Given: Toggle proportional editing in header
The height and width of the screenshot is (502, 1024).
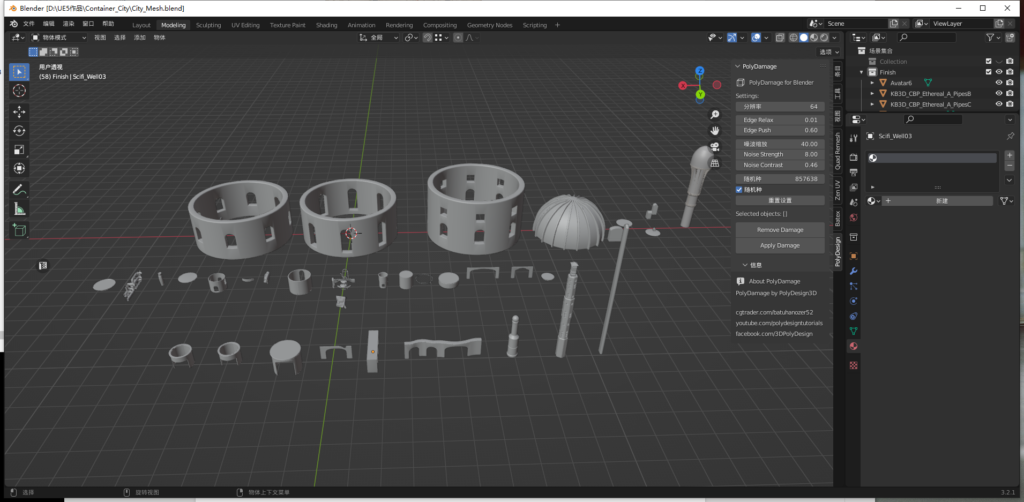Looking at the screenshot, I should [x=458, y=38].
